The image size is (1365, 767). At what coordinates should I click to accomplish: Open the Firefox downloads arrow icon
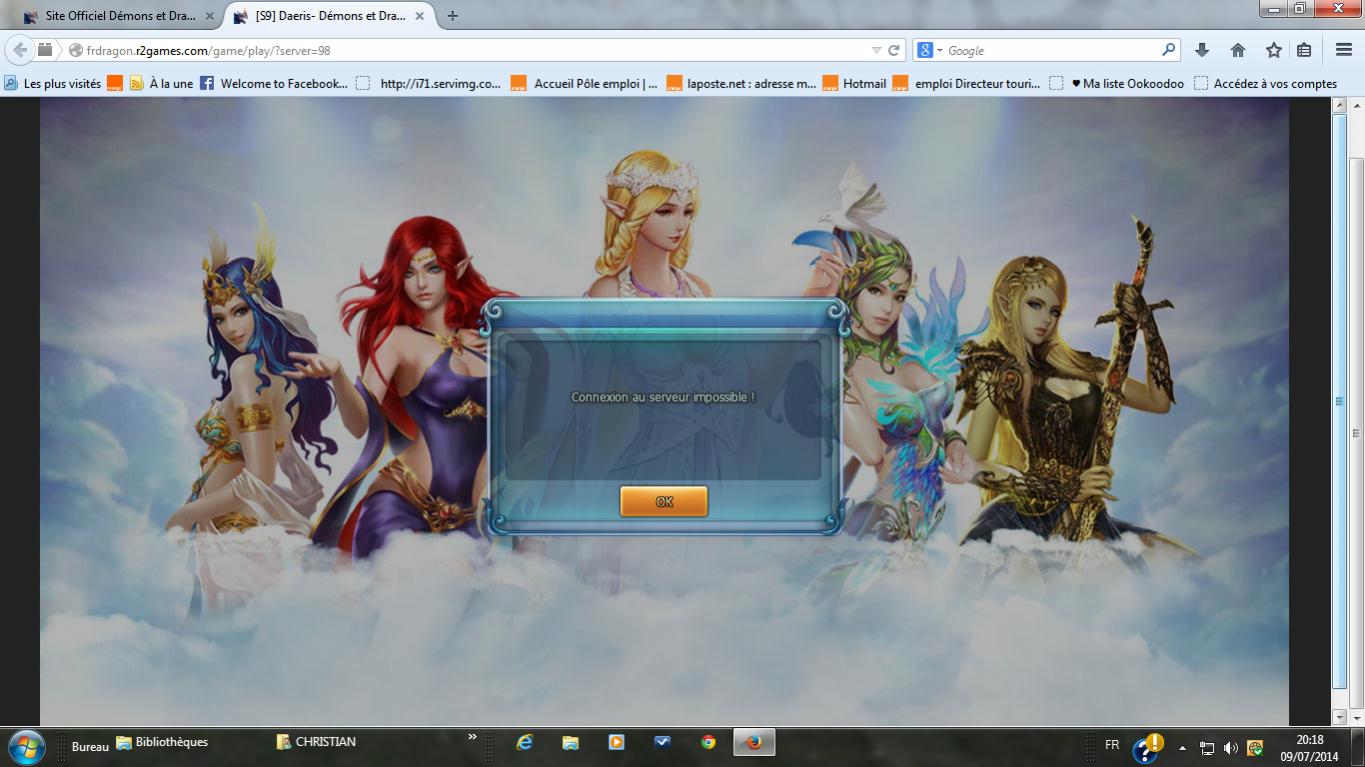click(1202, 50)
